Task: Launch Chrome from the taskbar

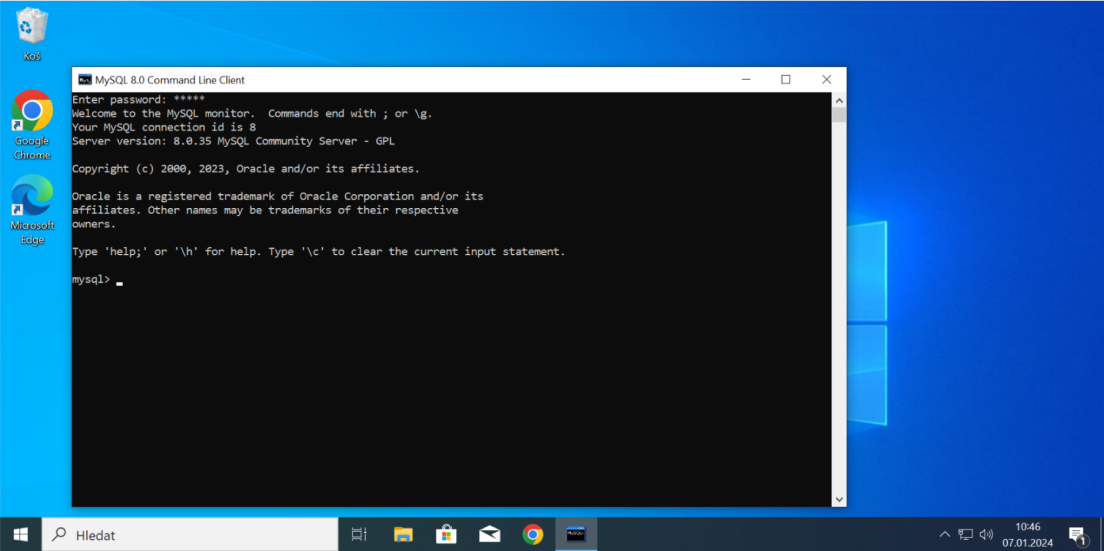Action: click(x=532, y=535)
